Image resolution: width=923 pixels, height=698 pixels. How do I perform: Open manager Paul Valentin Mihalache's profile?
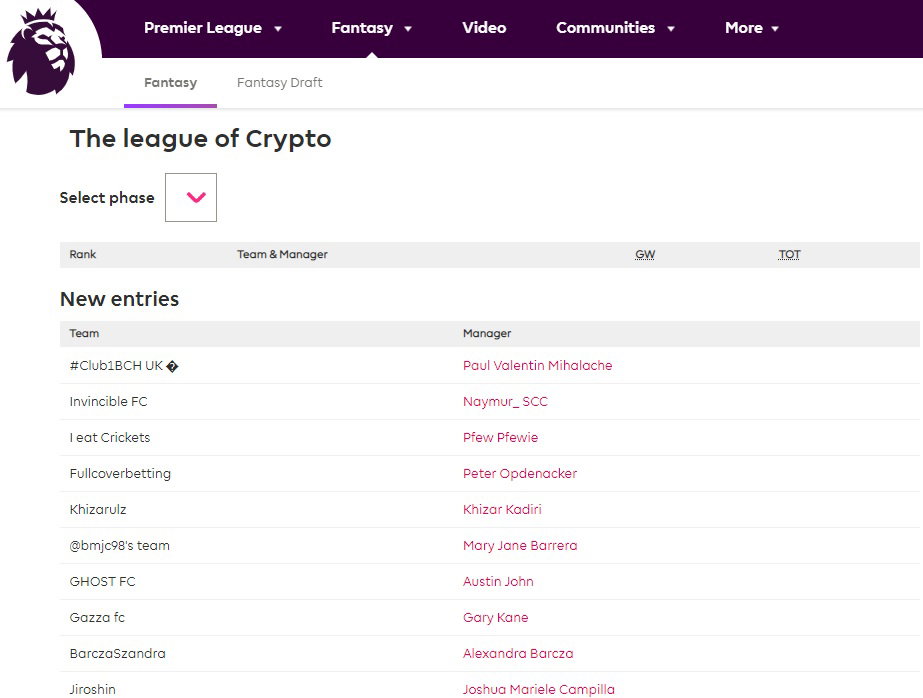click(537, 365)
